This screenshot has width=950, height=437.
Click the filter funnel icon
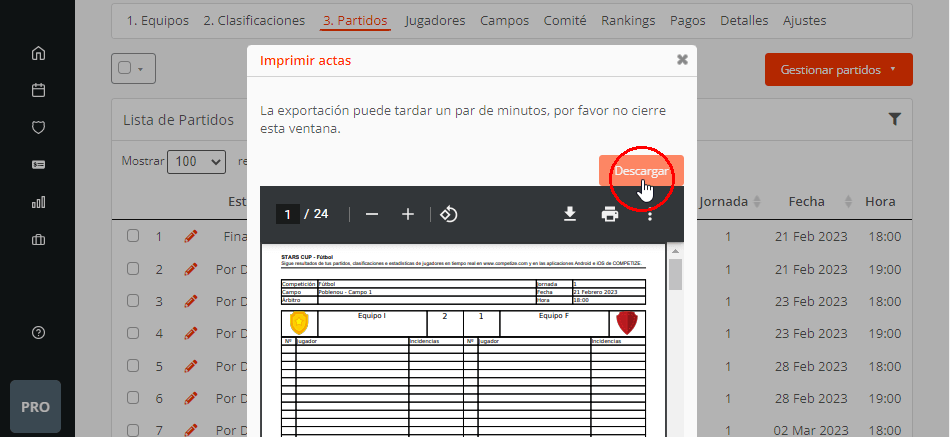coord(895,119)
